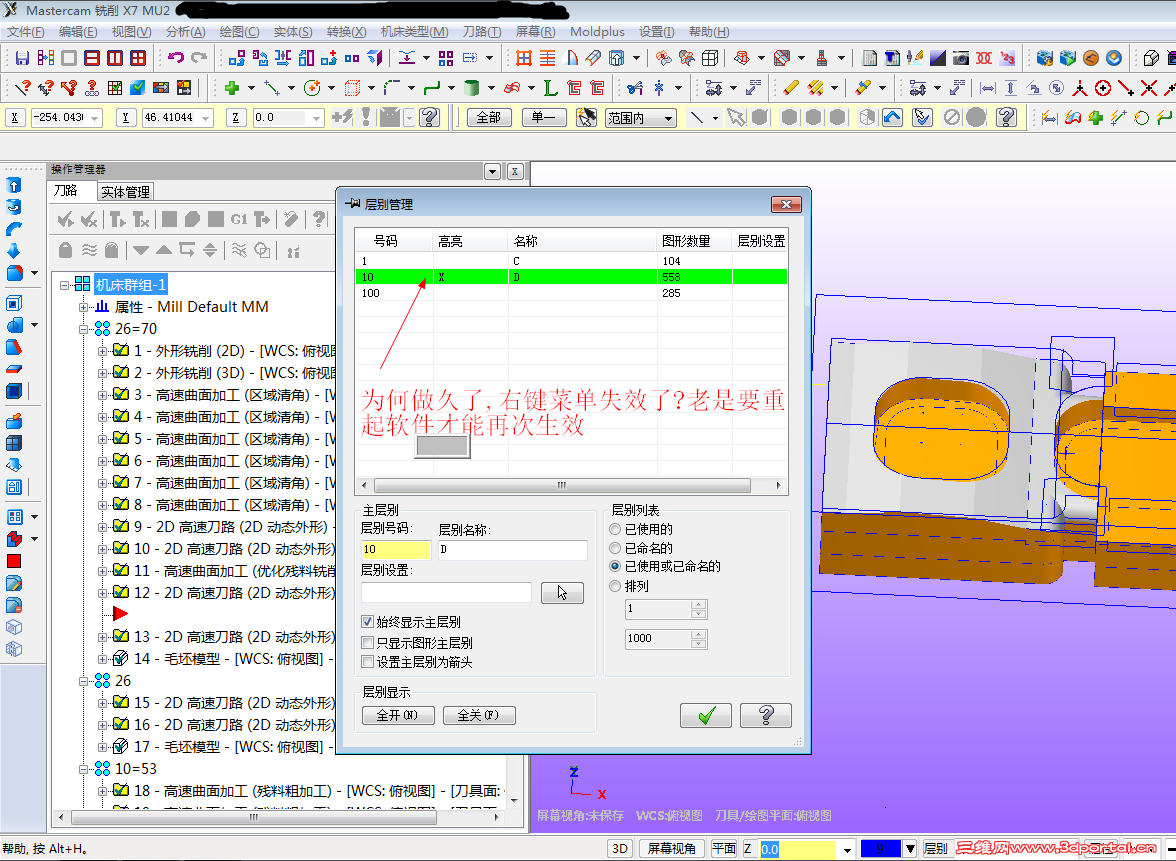Collapse the 机床群组-1 tree node
This screenshot has height=861, width=1176.
coord(64,285)
